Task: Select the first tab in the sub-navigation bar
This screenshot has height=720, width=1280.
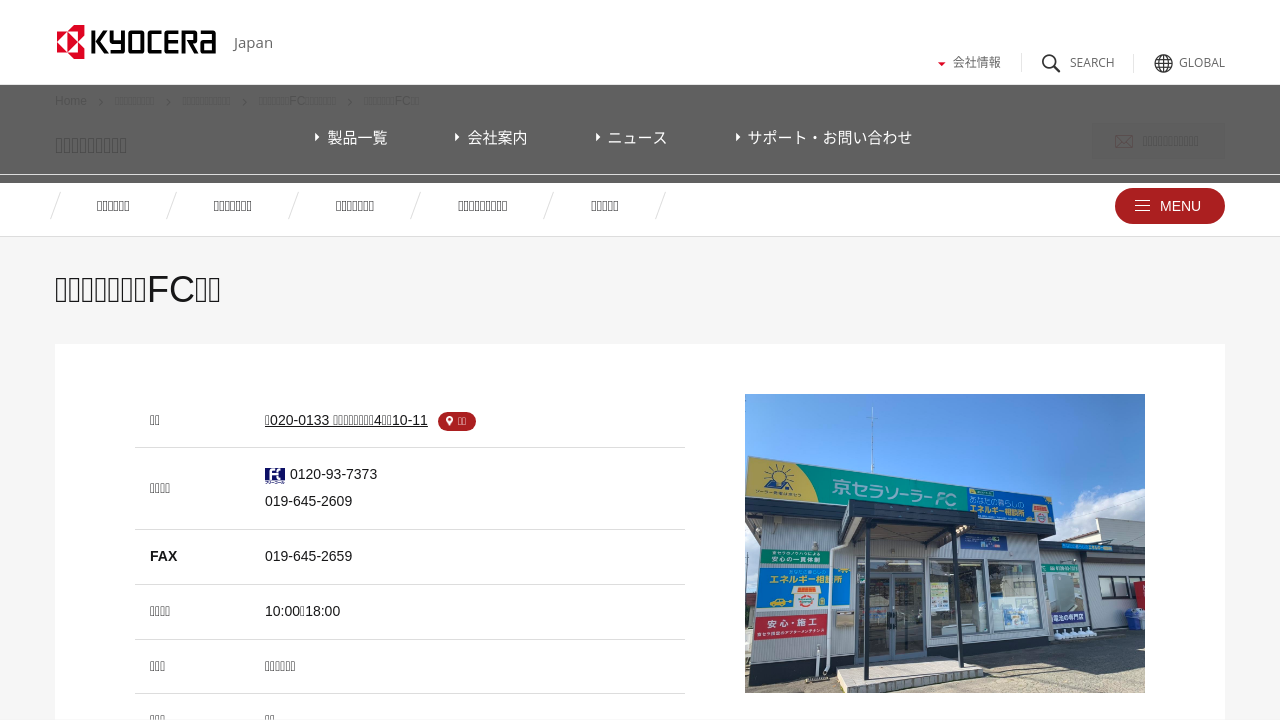Action: click(x=113, y=206)
